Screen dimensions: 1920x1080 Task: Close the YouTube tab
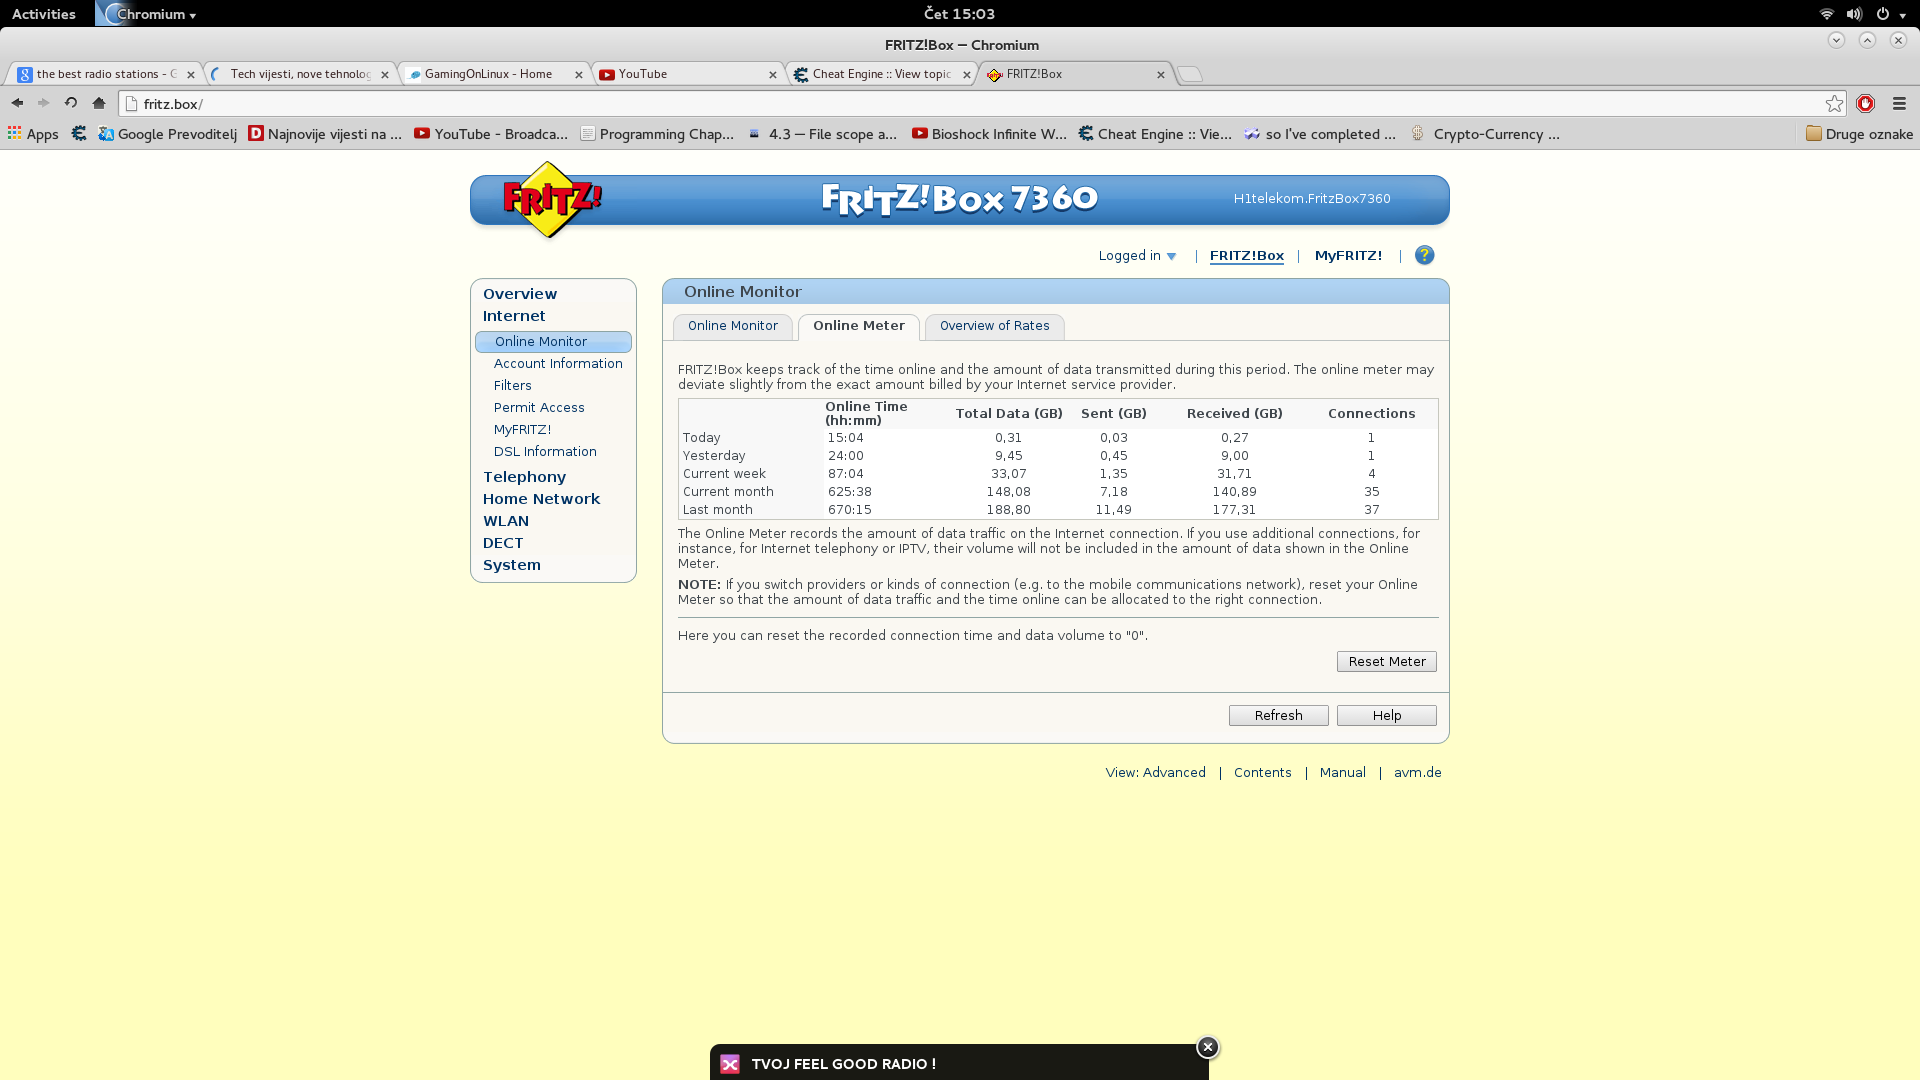click(772, 75)
